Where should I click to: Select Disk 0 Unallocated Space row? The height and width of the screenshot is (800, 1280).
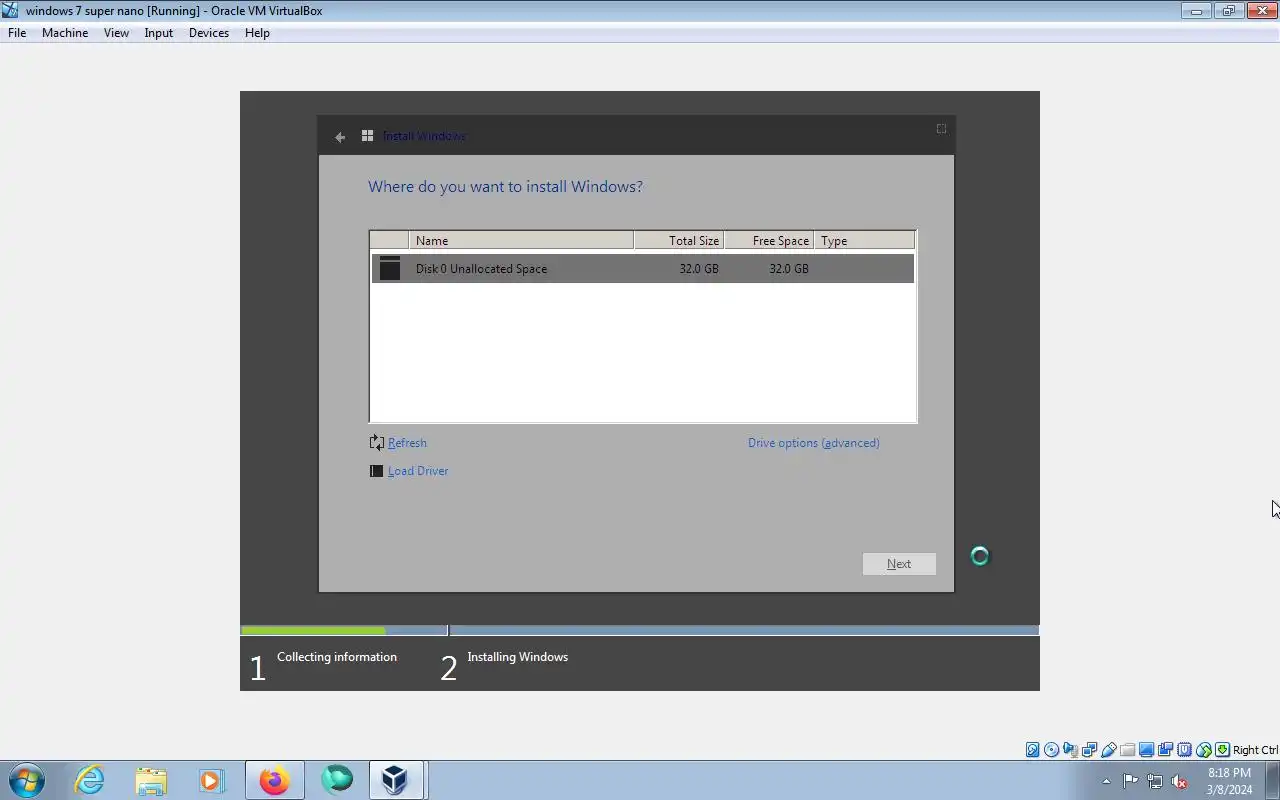(643, 269)
